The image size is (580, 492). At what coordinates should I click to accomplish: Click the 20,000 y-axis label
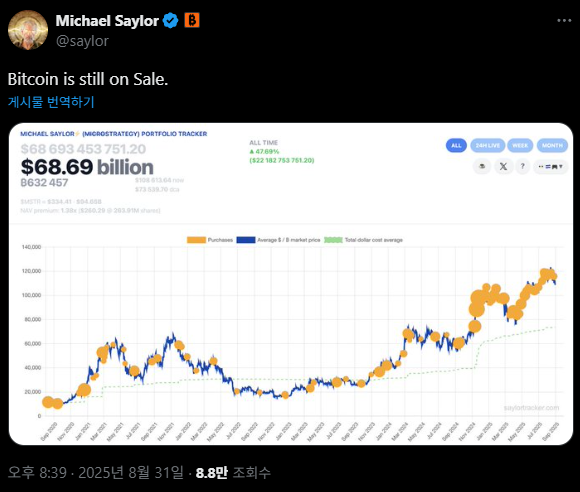(x=33, y=392)
